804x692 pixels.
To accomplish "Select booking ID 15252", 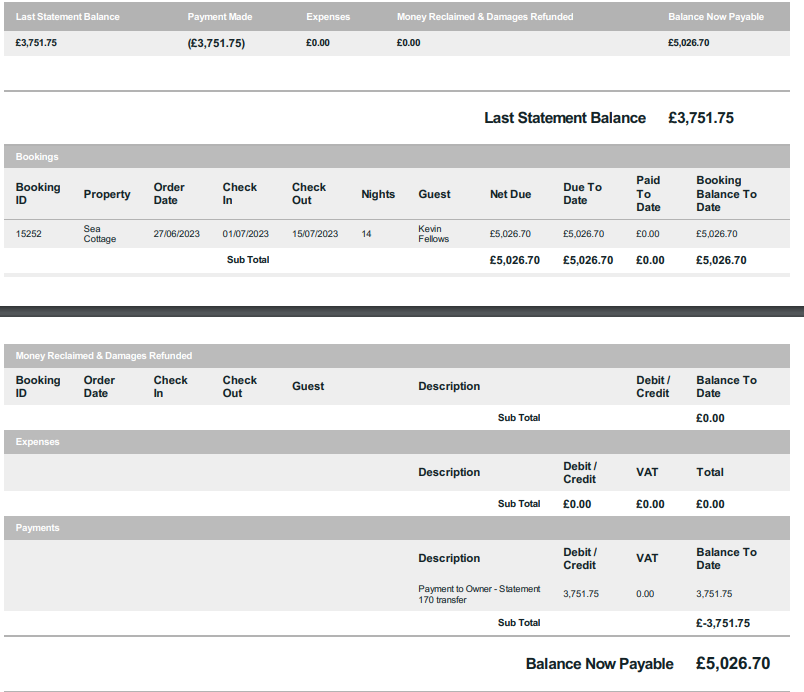I will (x=28, y=234).
